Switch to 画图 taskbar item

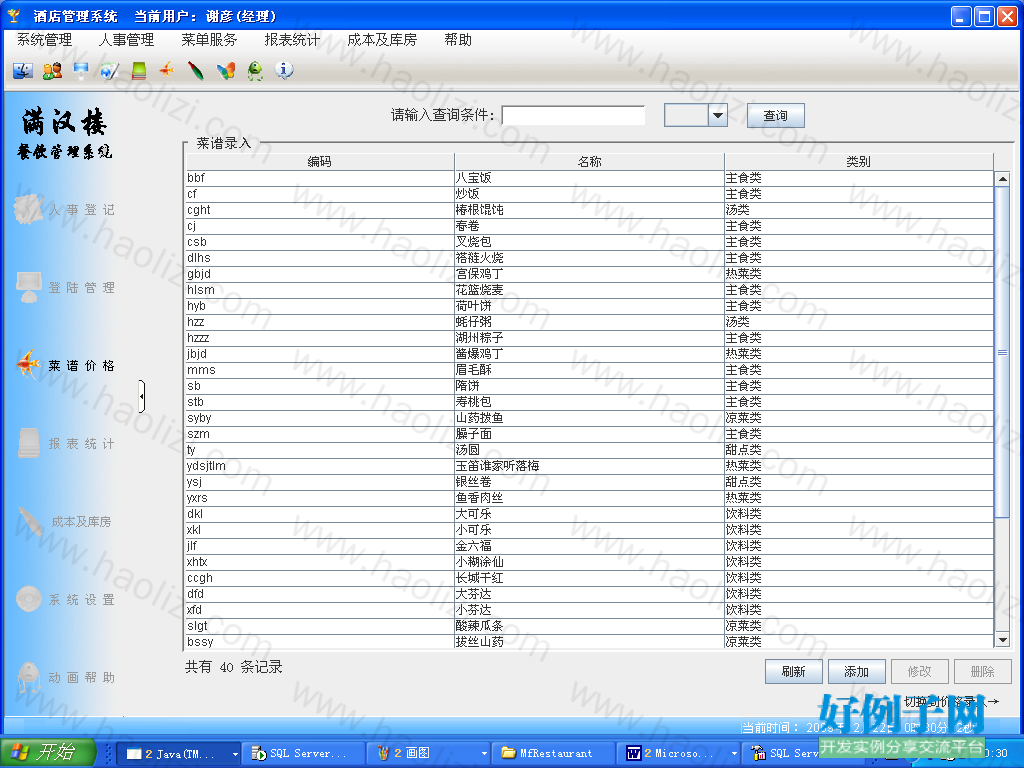(428, 754)
